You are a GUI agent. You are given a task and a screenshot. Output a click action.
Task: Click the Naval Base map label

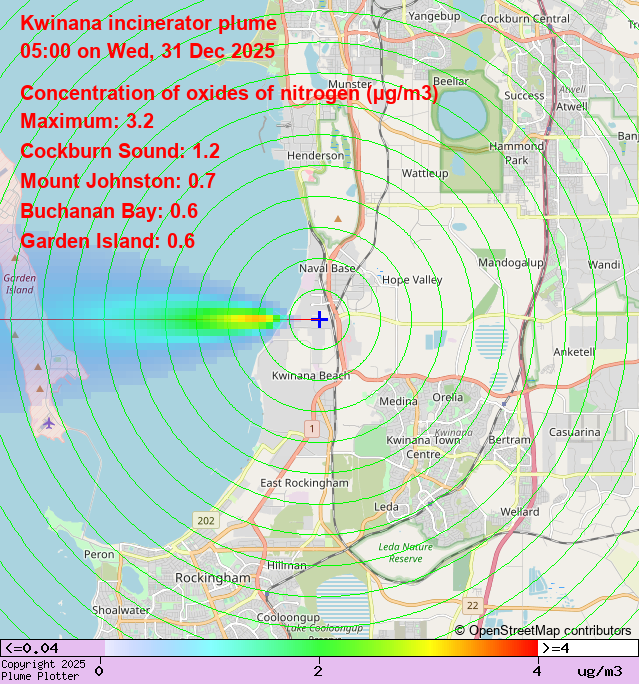coord(327,269)
